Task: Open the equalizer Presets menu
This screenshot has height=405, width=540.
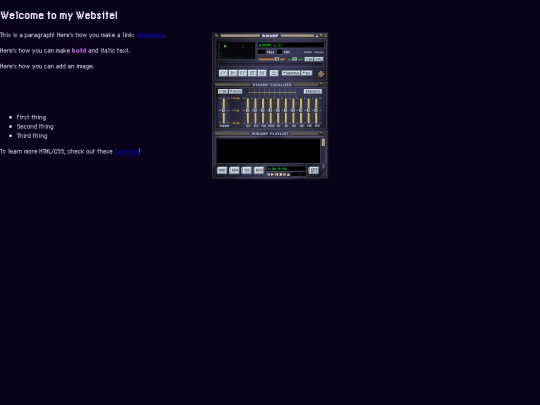Action: click(x=313, y=91)
